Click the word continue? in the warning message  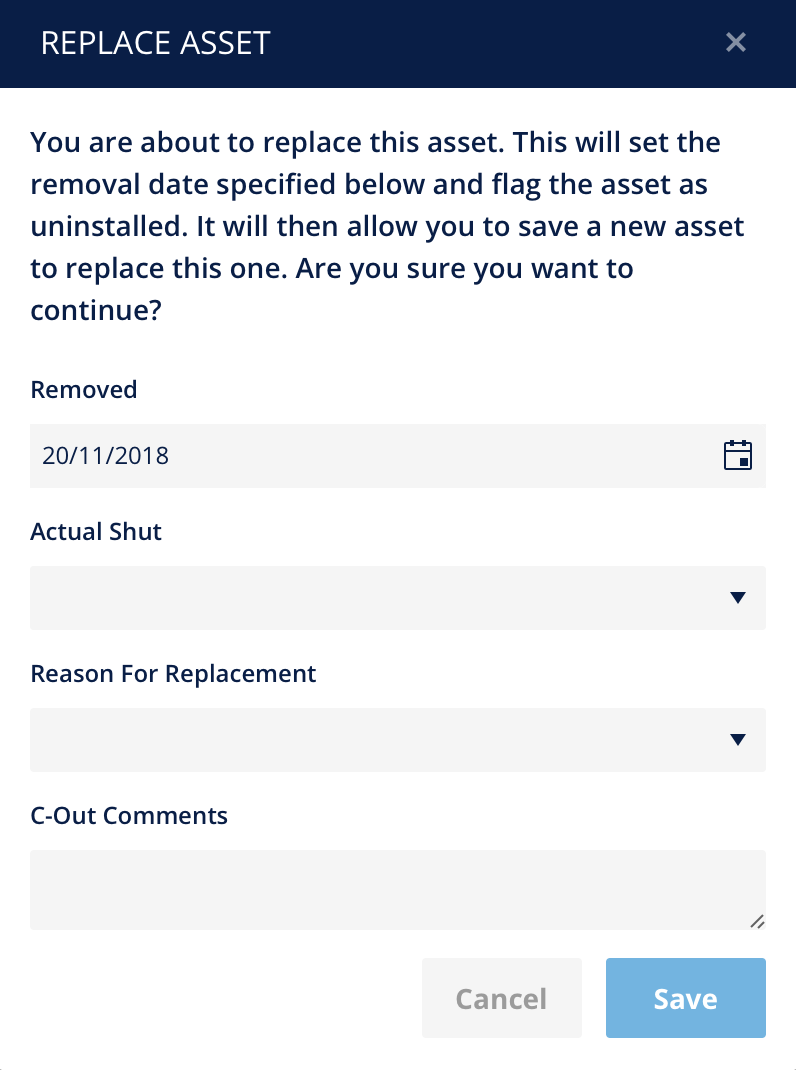point(96,310)
